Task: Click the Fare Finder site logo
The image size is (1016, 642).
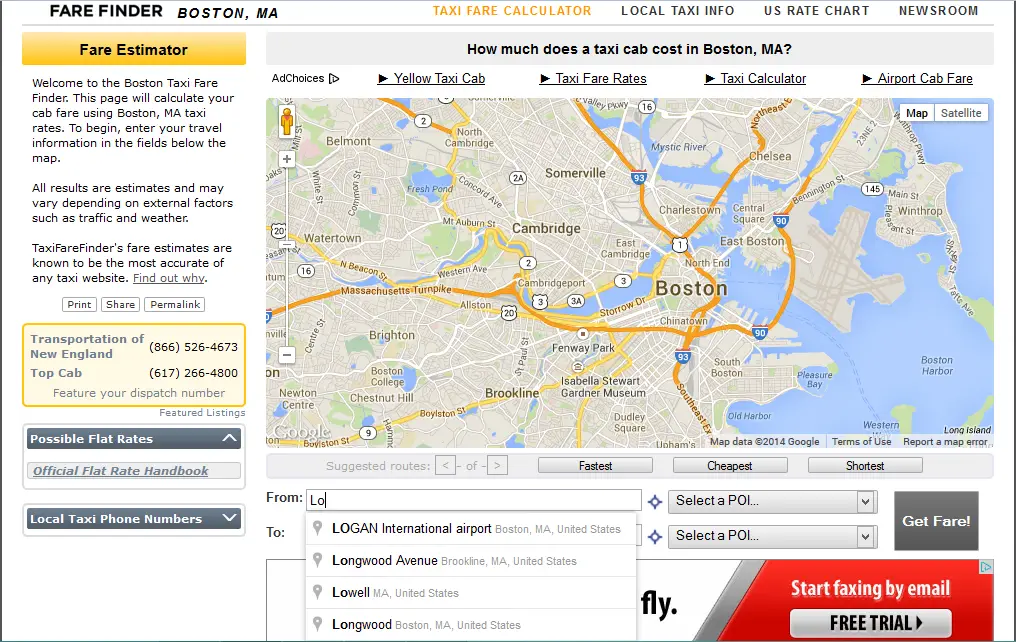Action: point(106,11)
